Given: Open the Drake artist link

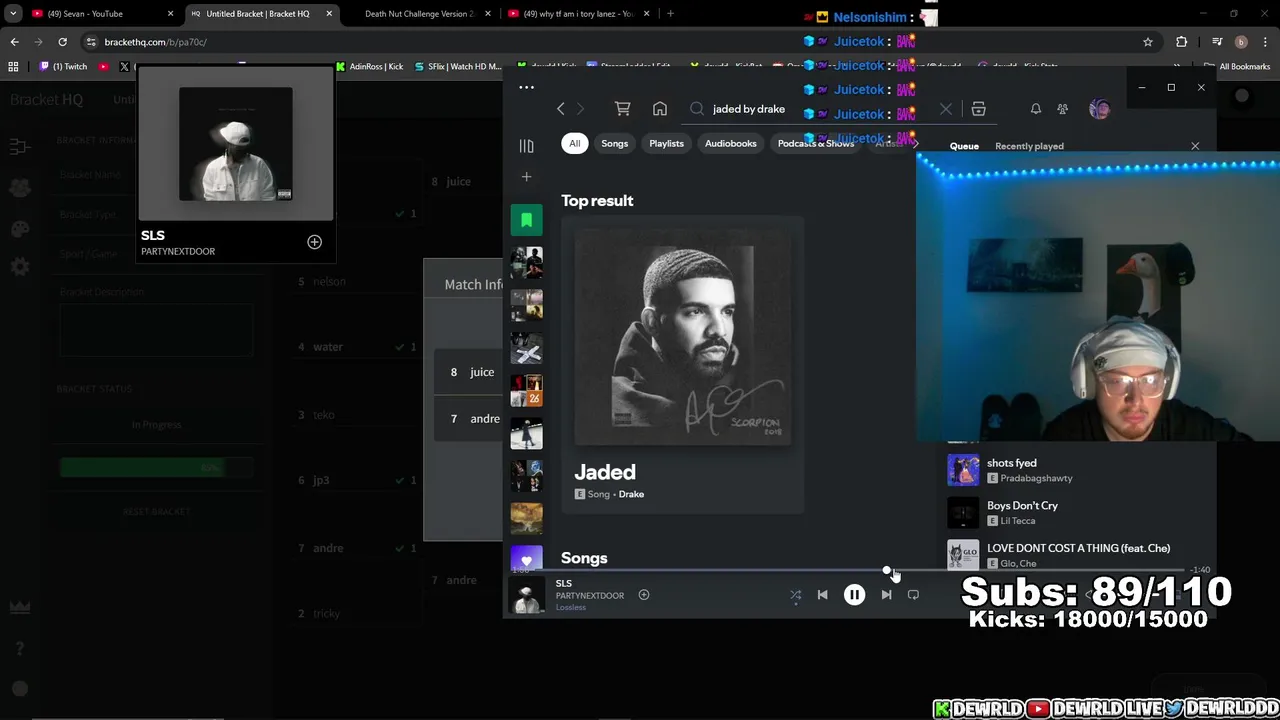Looking at the screenshot, I should [x=631, y=494].
